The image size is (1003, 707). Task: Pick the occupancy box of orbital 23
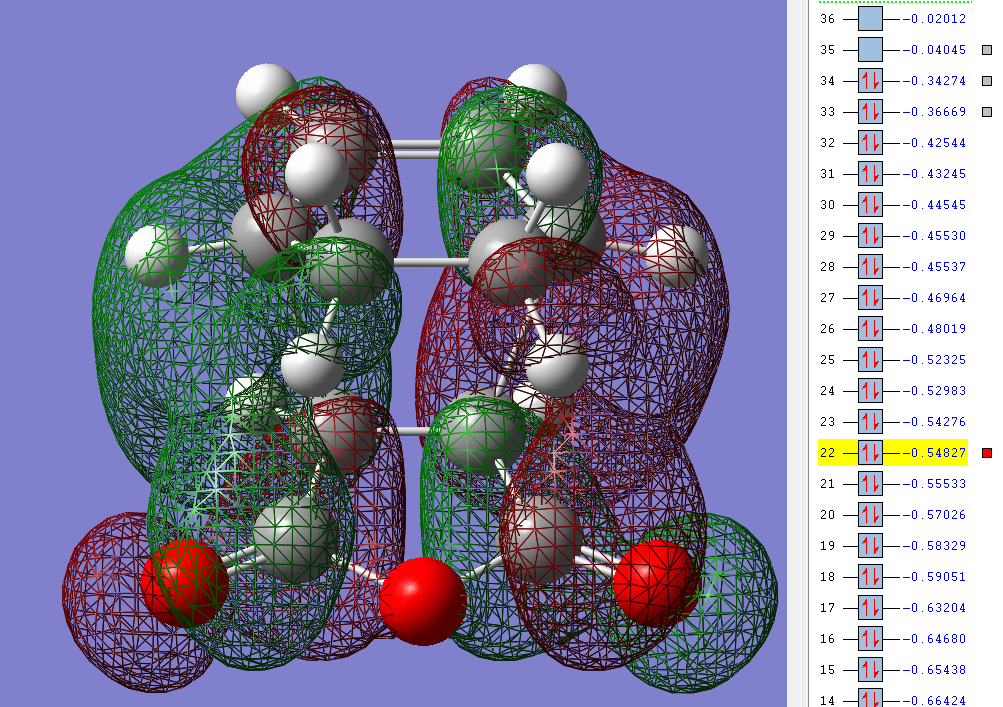pos(870,422)
